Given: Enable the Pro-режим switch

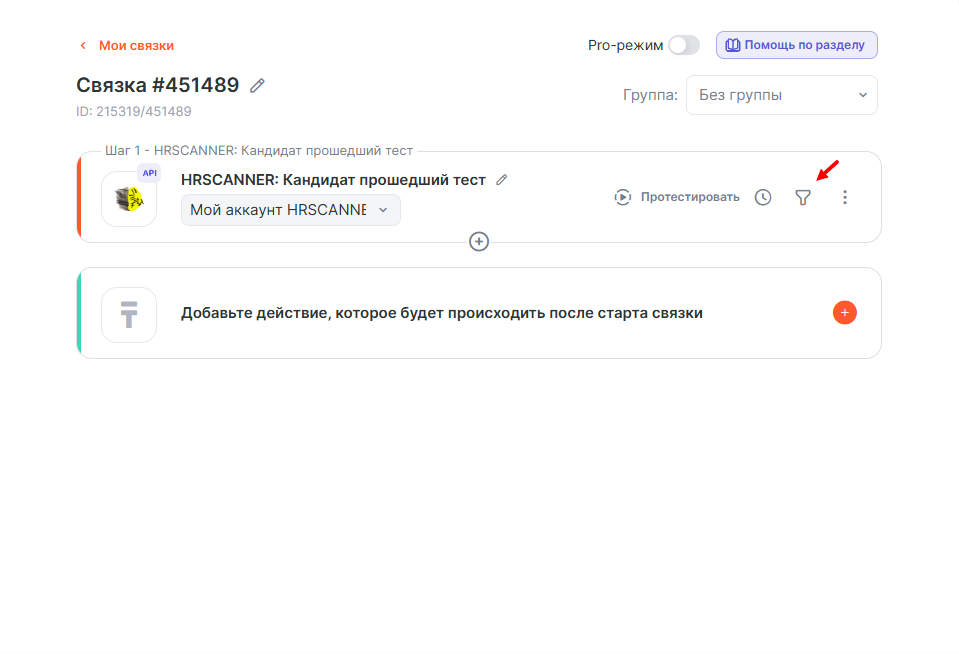Looking at the screenshot, I should coord(684,45).
